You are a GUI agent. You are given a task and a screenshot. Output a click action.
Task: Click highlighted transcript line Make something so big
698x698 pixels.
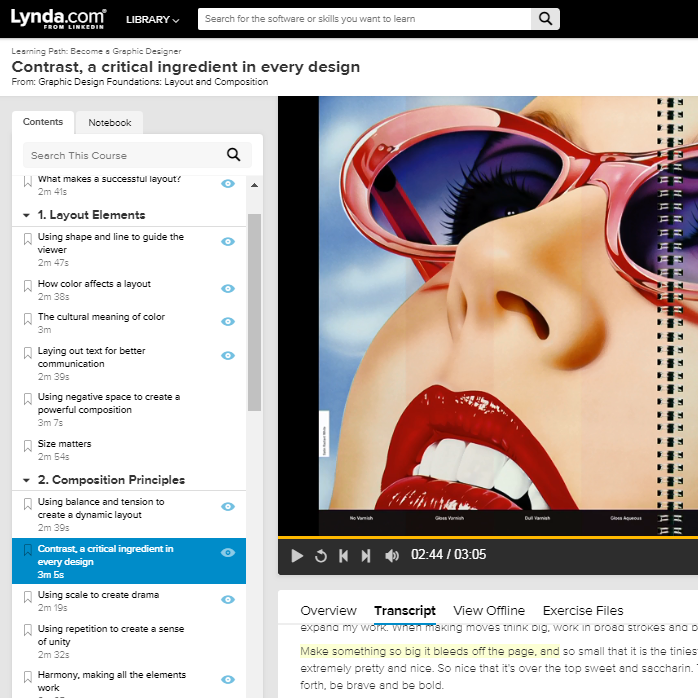pos(430,651)
